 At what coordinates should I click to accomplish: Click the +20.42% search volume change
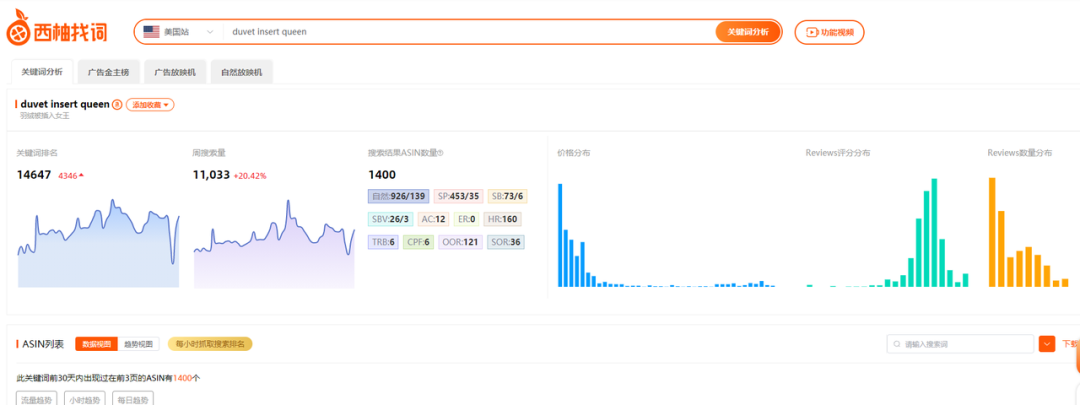[x=250, y=176]
